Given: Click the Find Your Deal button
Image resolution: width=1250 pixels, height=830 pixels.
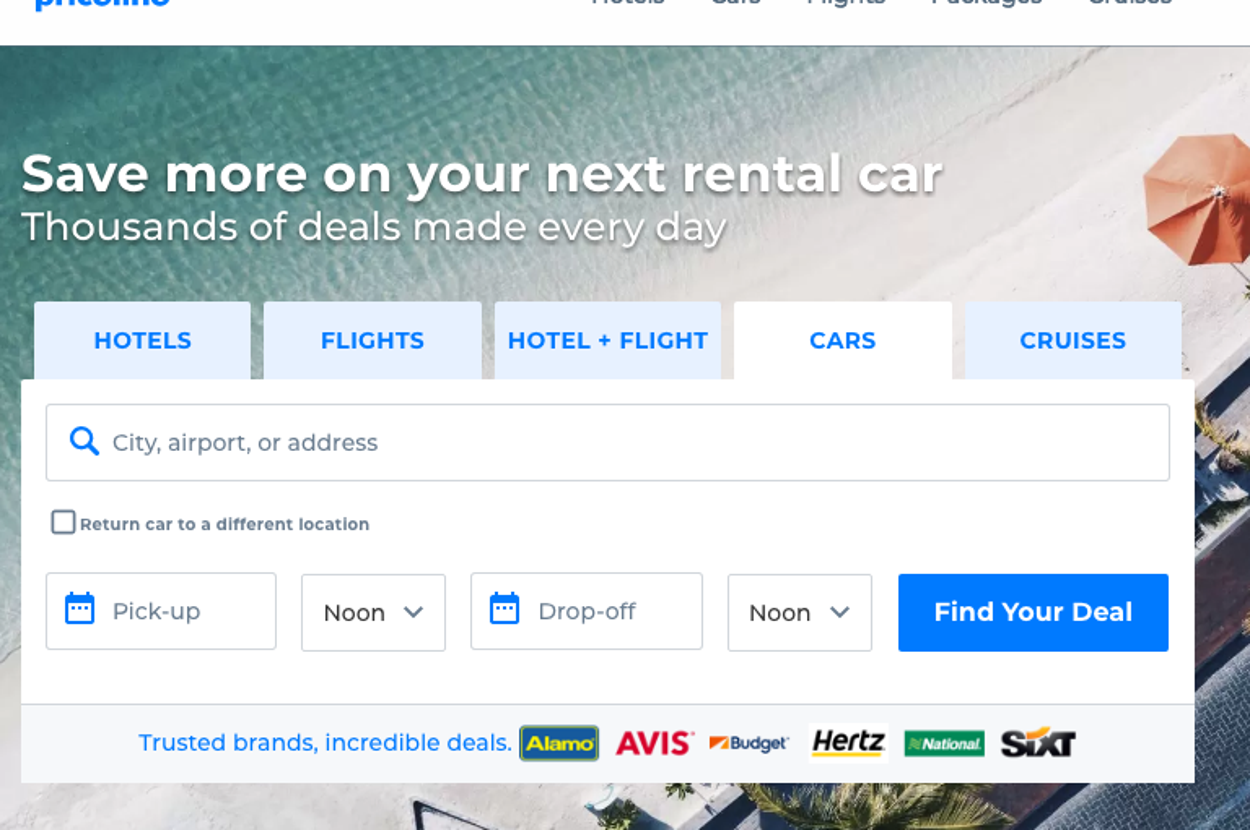Looking at the screenshot, I should 1033,612.
